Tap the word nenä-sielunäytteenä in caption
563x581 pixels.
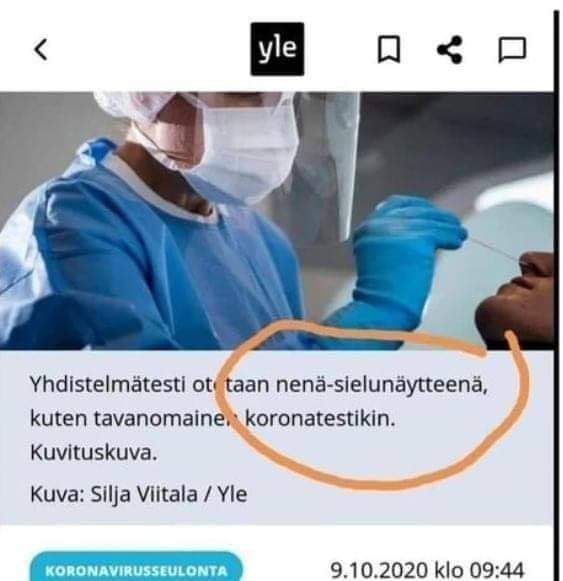382,385
